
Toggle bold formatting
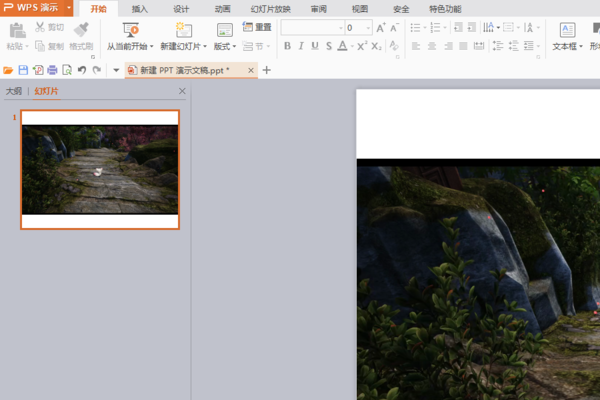(x=287, y=46)
